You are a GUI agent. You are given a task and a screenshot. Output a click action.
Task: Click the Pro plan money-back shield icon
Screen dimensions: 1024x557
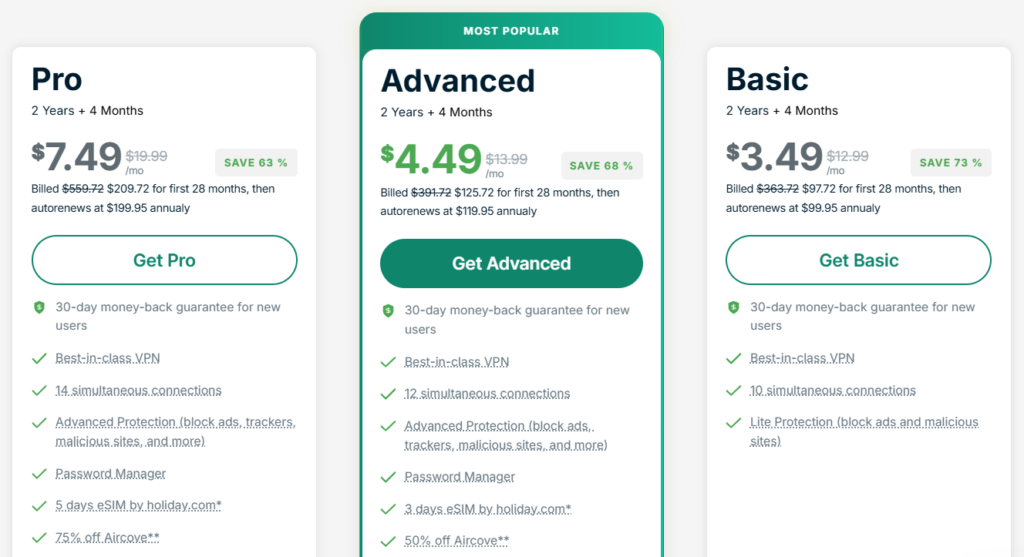click(x=40, y=308)
